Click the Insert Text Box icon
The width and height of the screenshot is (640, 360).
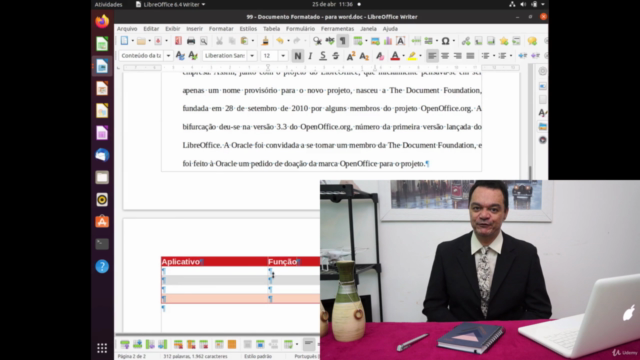click(x=400, y=41)
